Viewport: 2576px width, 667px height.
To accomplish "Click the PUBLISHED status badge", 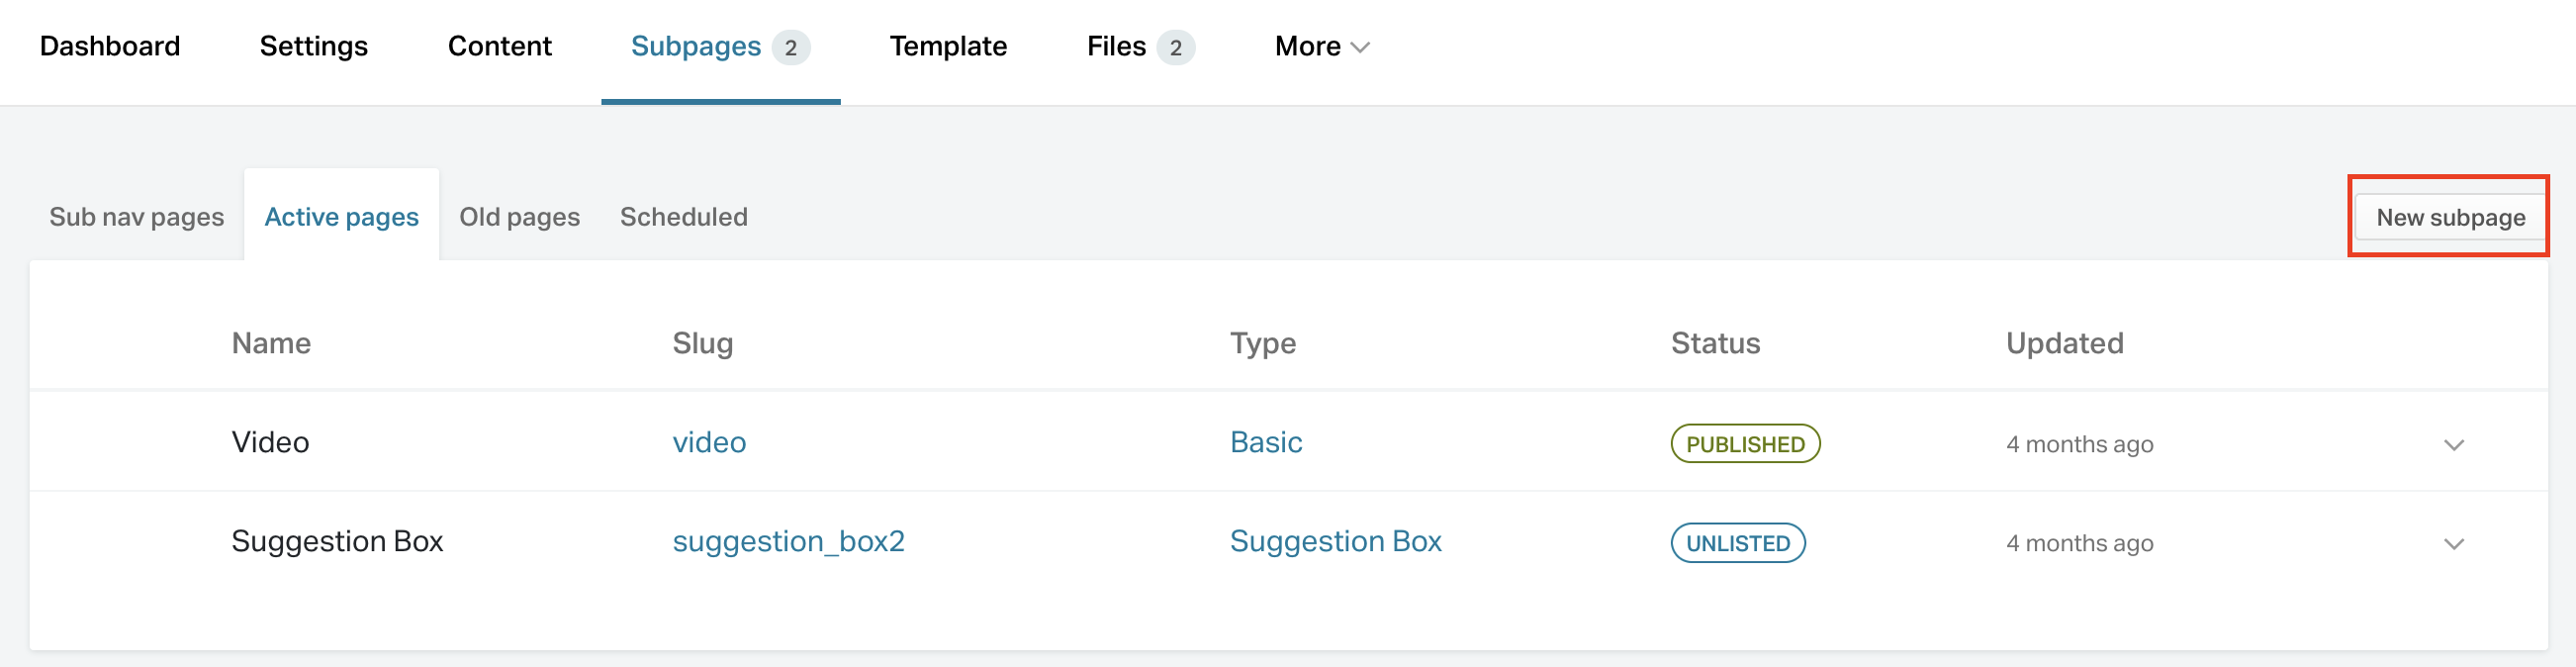I will tap(1744, 444).
